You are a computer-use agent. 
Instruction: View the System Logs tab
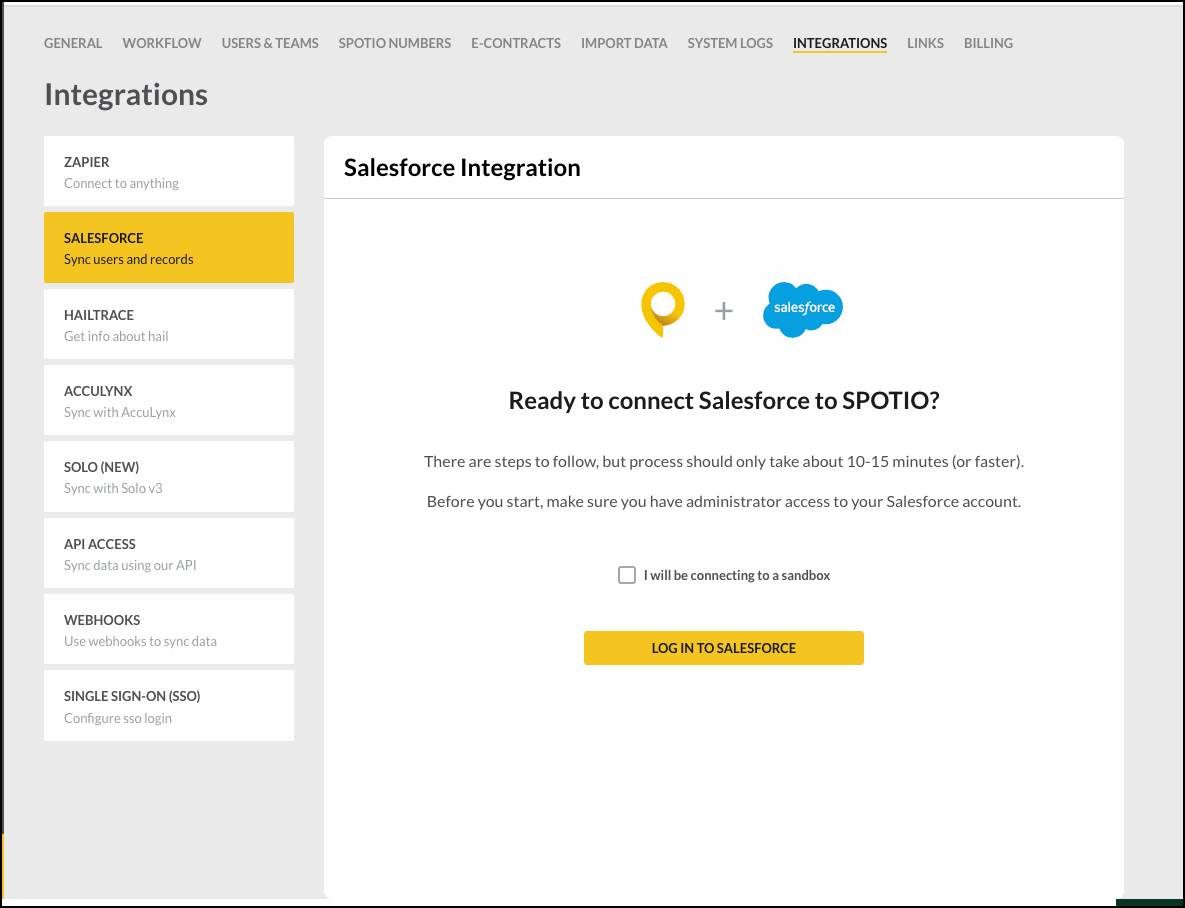point(730,43)
